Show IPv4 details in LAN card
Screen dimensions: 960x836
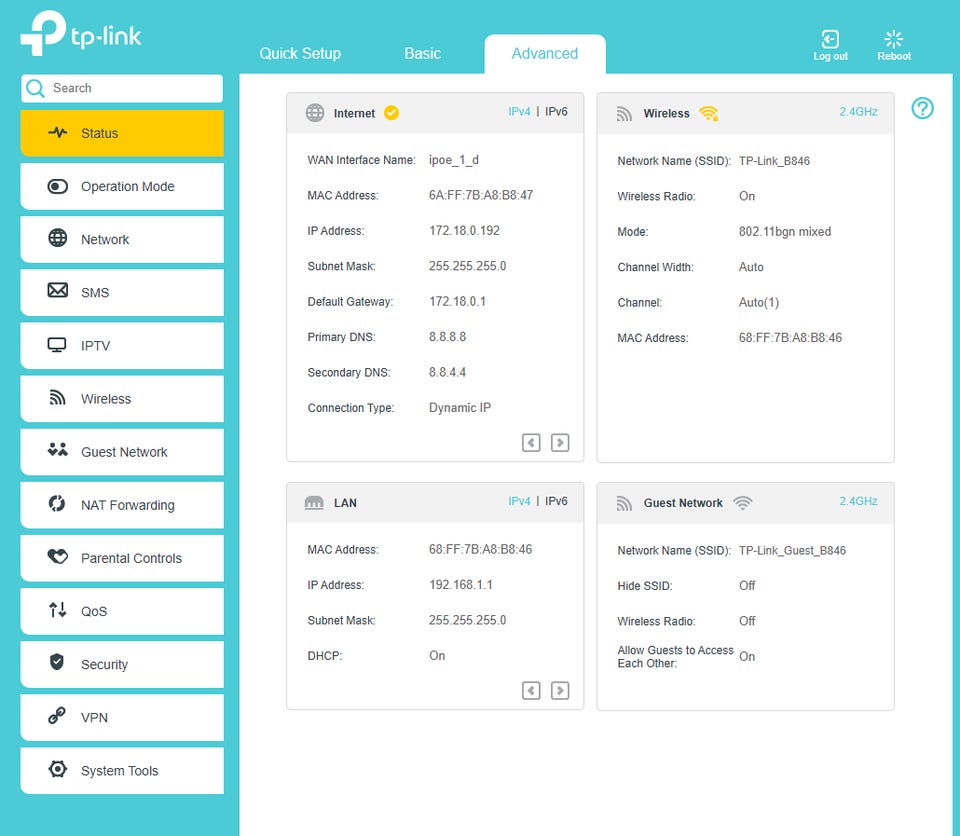[x=519, y=501]
